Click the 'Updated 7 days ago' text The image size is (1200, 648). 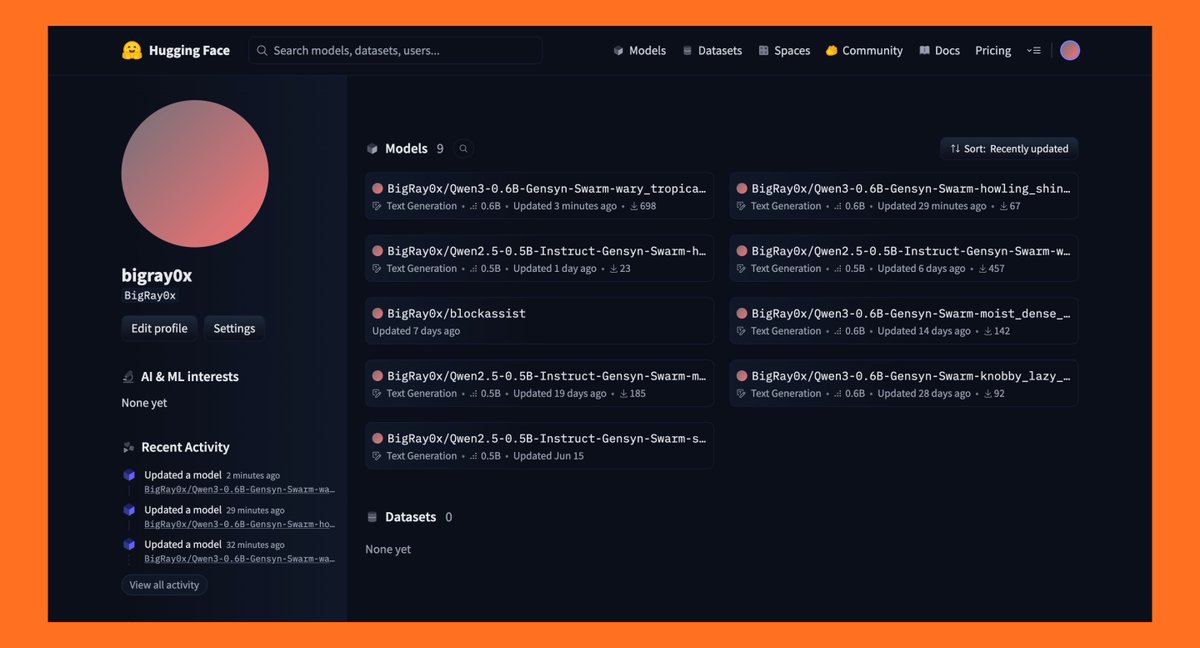(x=416, y=331)
